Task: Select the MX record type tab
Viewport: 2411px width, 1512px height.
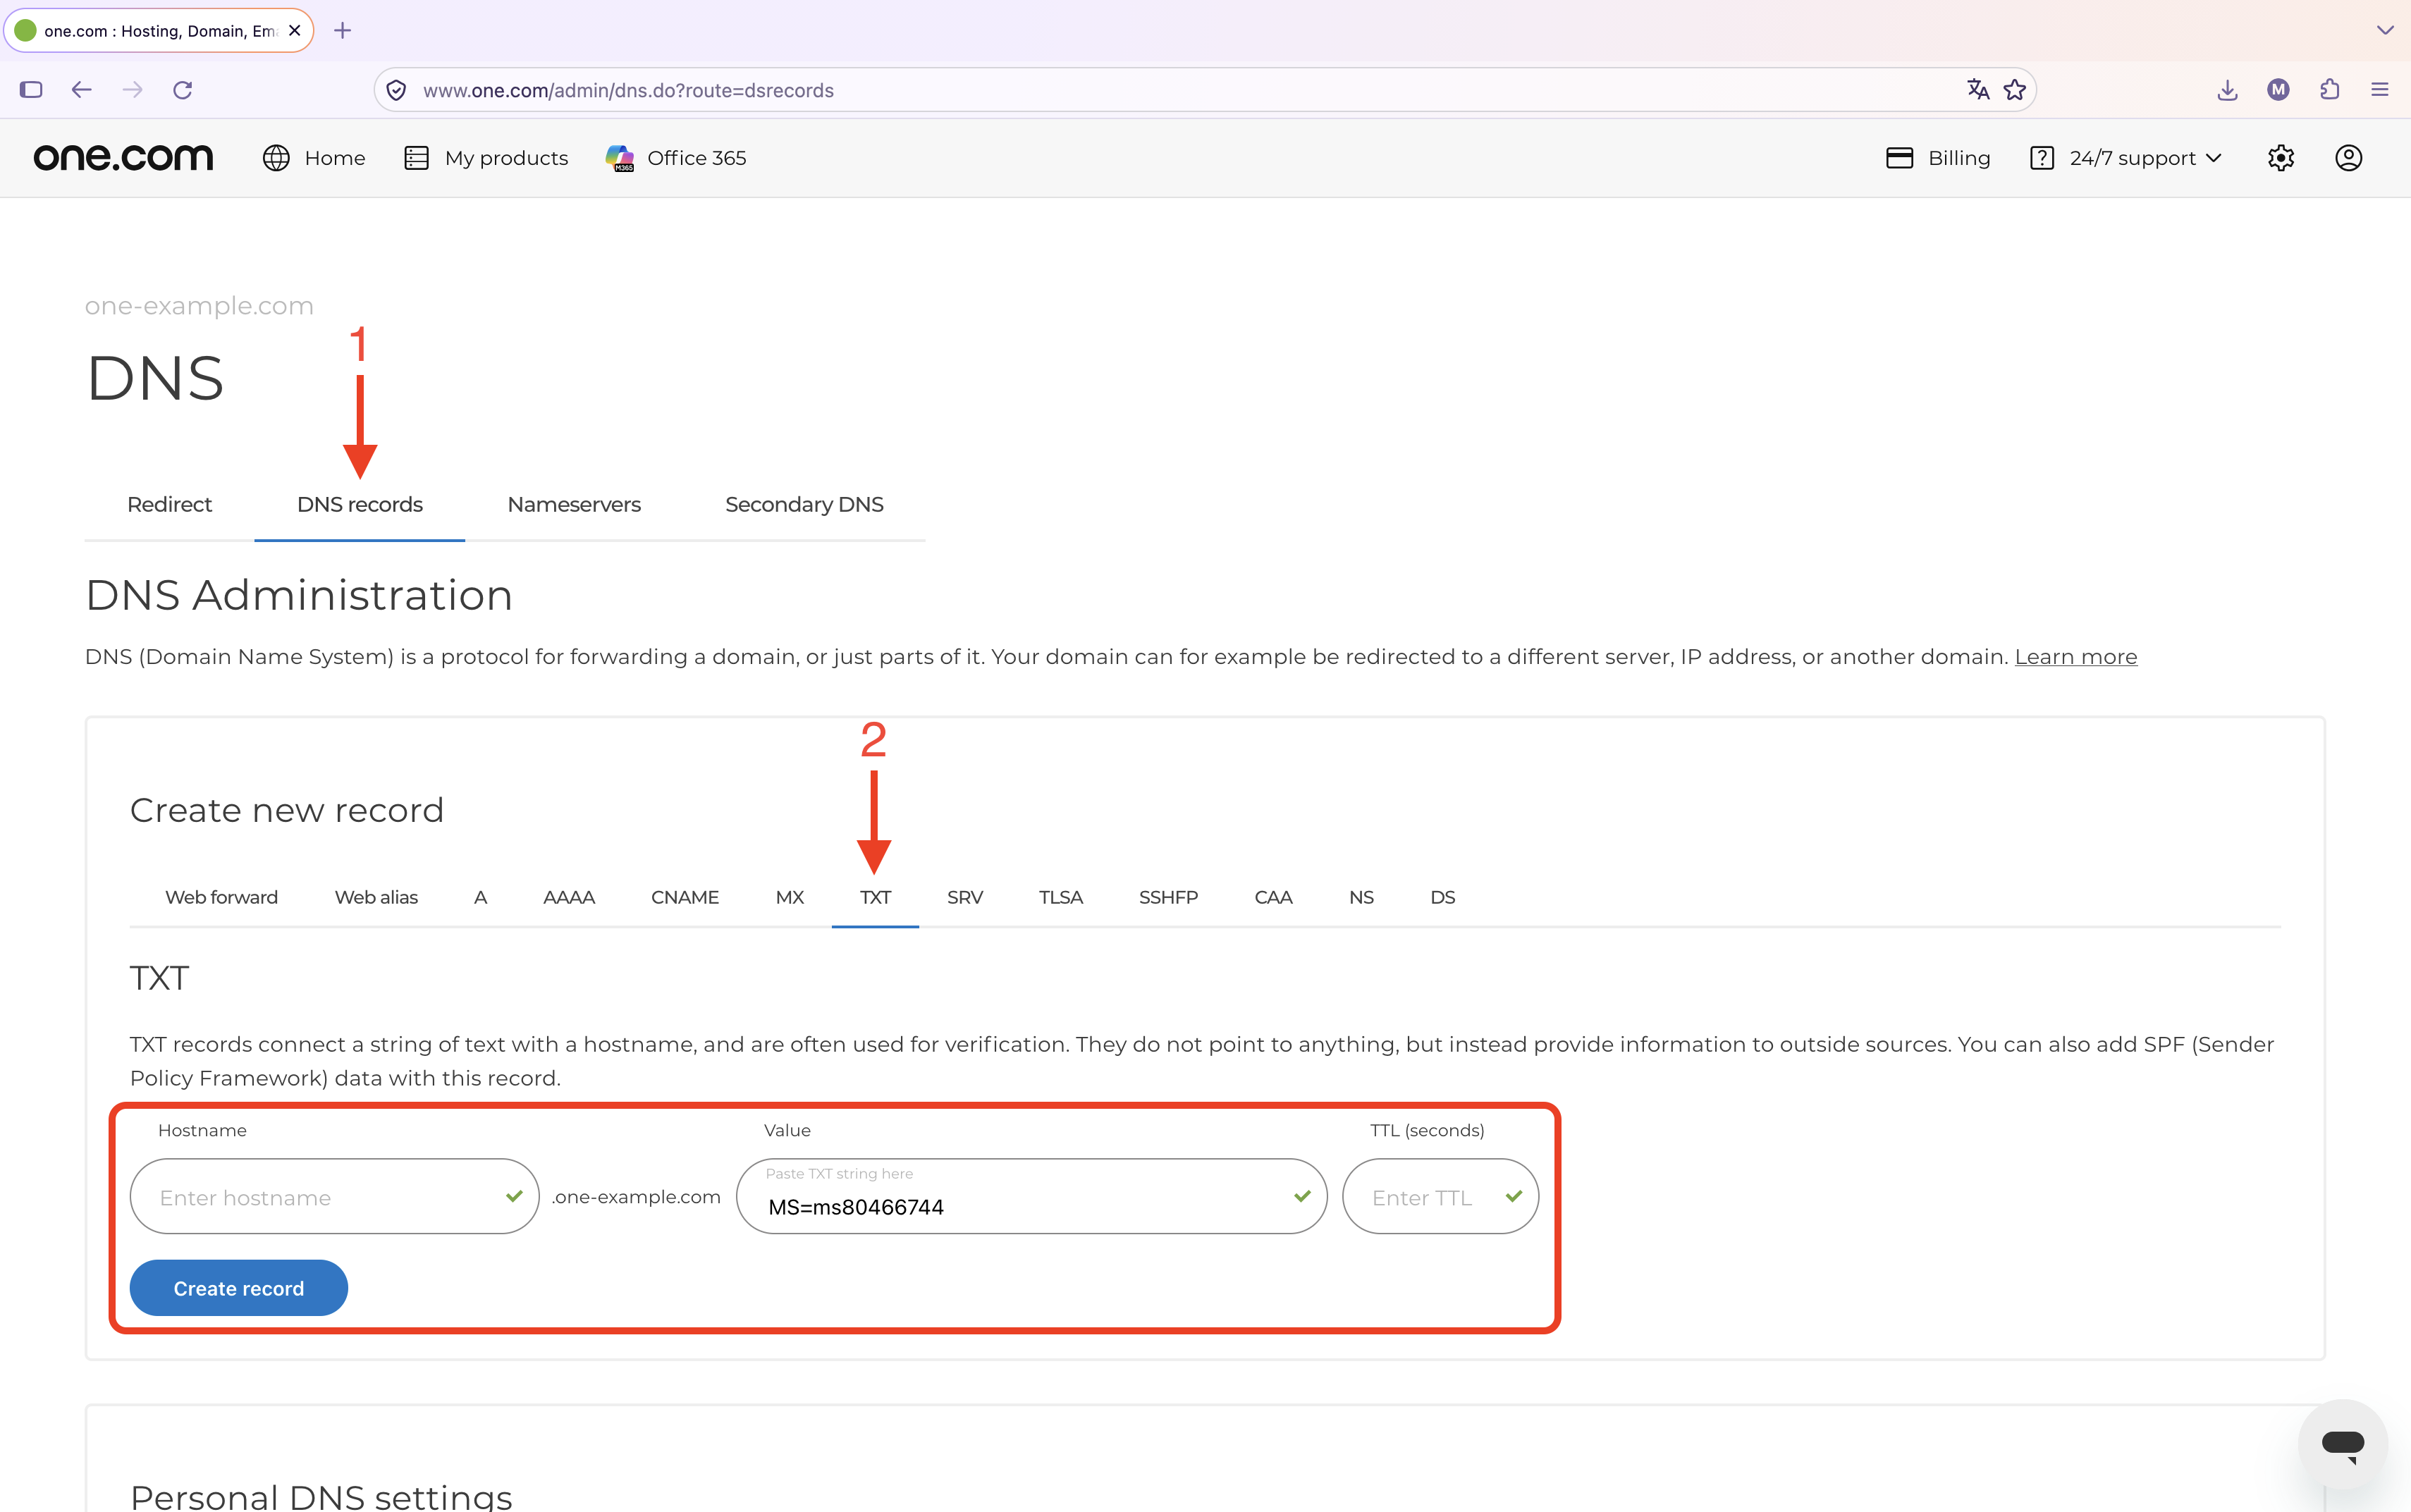Action: pyautogui.click(x=789, y=898)
